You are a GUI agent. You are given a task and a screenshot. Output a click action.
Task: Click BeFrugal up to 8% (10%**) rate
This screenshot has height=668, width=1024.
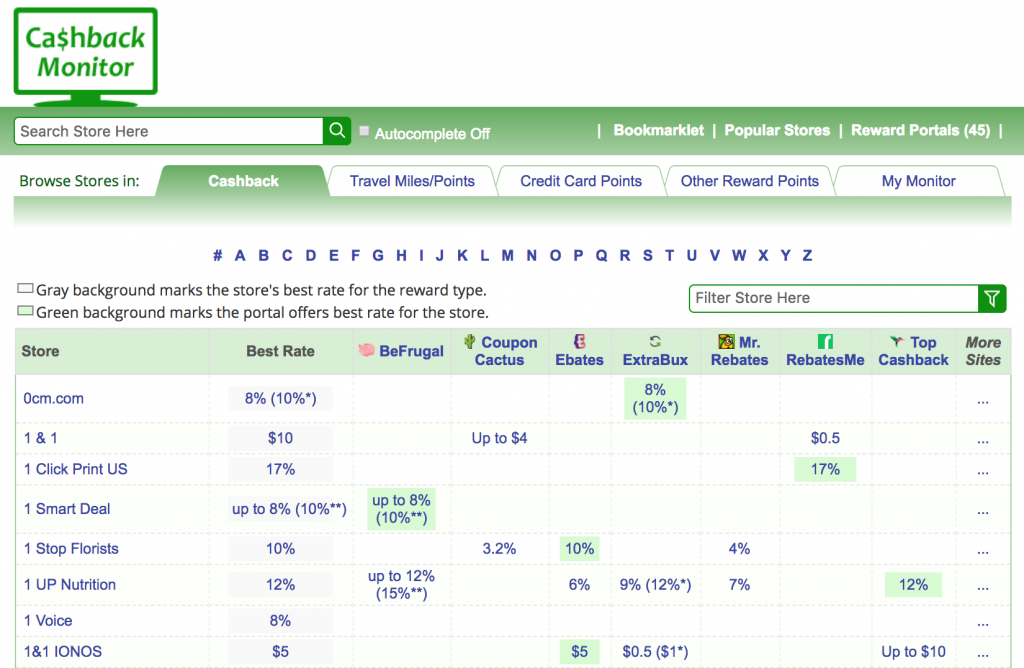click(x=401, y=509)
